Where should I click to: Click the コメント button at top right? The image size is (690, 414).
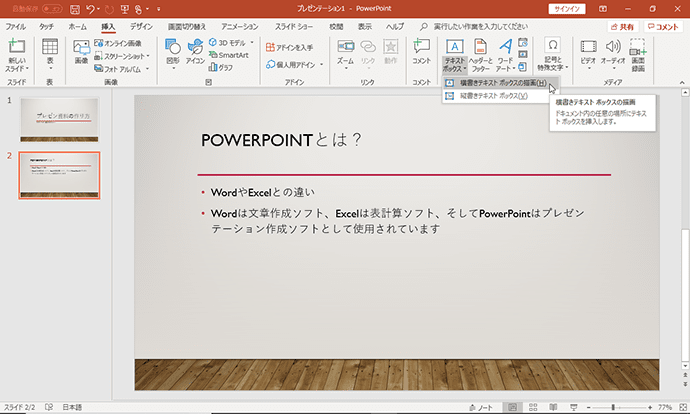click(663, 27)
